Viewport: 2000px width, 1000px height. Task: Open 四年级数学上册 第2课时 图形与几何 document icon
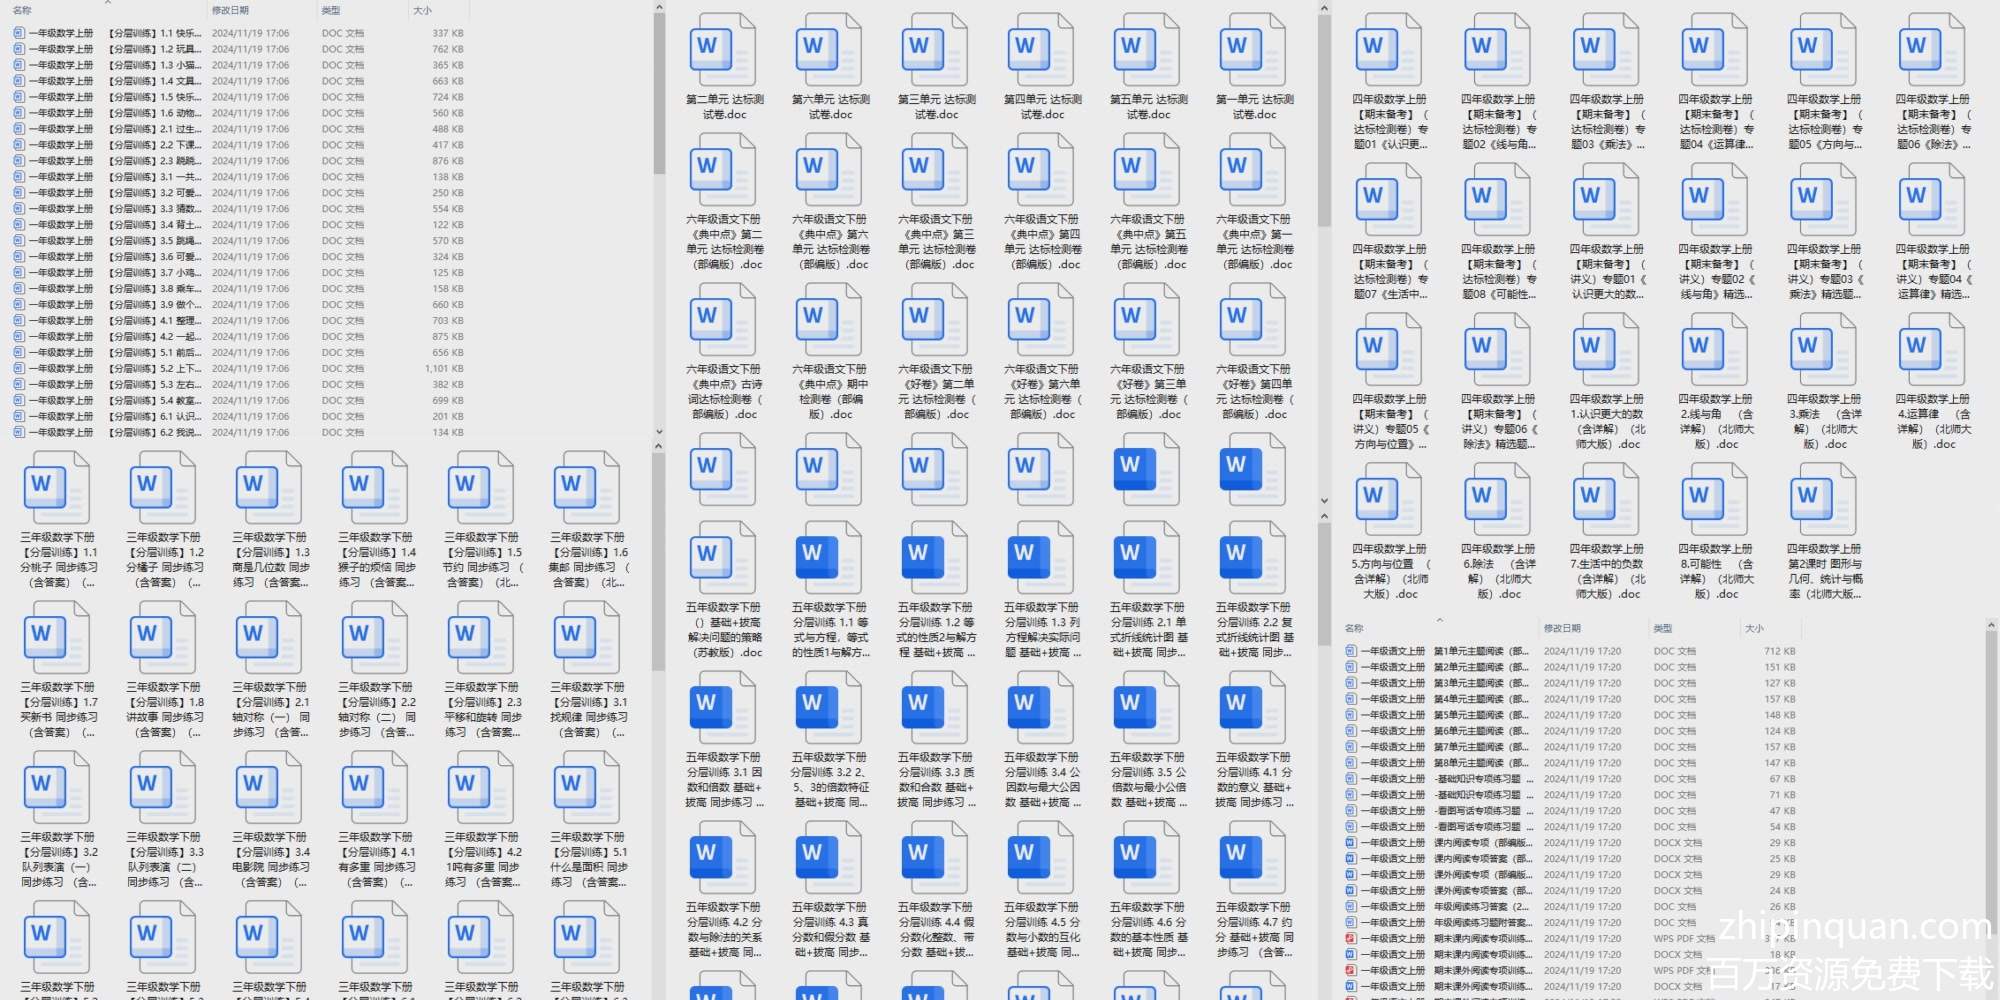click(1823, 500)
